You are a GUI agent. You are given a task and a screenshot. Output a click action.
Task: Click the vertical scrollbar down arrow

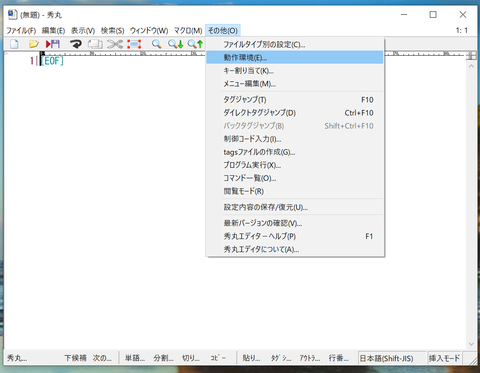point(471,344)
